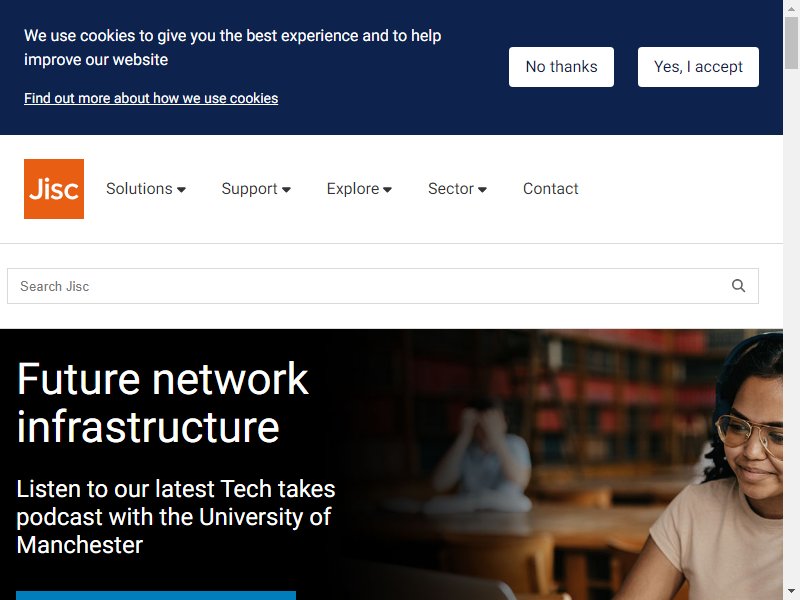
Task: Click the Solutions dropdown caret icon
Action: point(181,190)
